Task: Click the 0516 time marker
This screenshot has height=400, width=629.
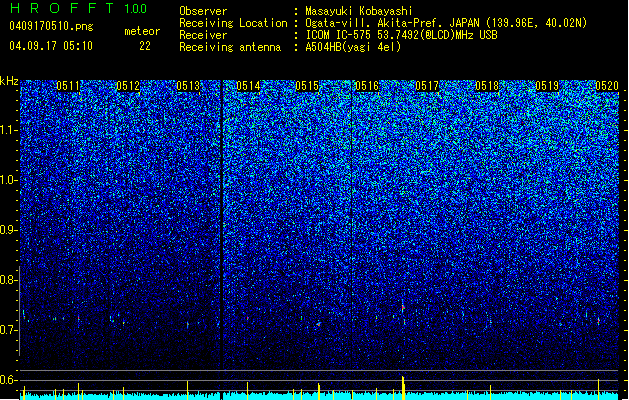Action: (x=367, y=86)
